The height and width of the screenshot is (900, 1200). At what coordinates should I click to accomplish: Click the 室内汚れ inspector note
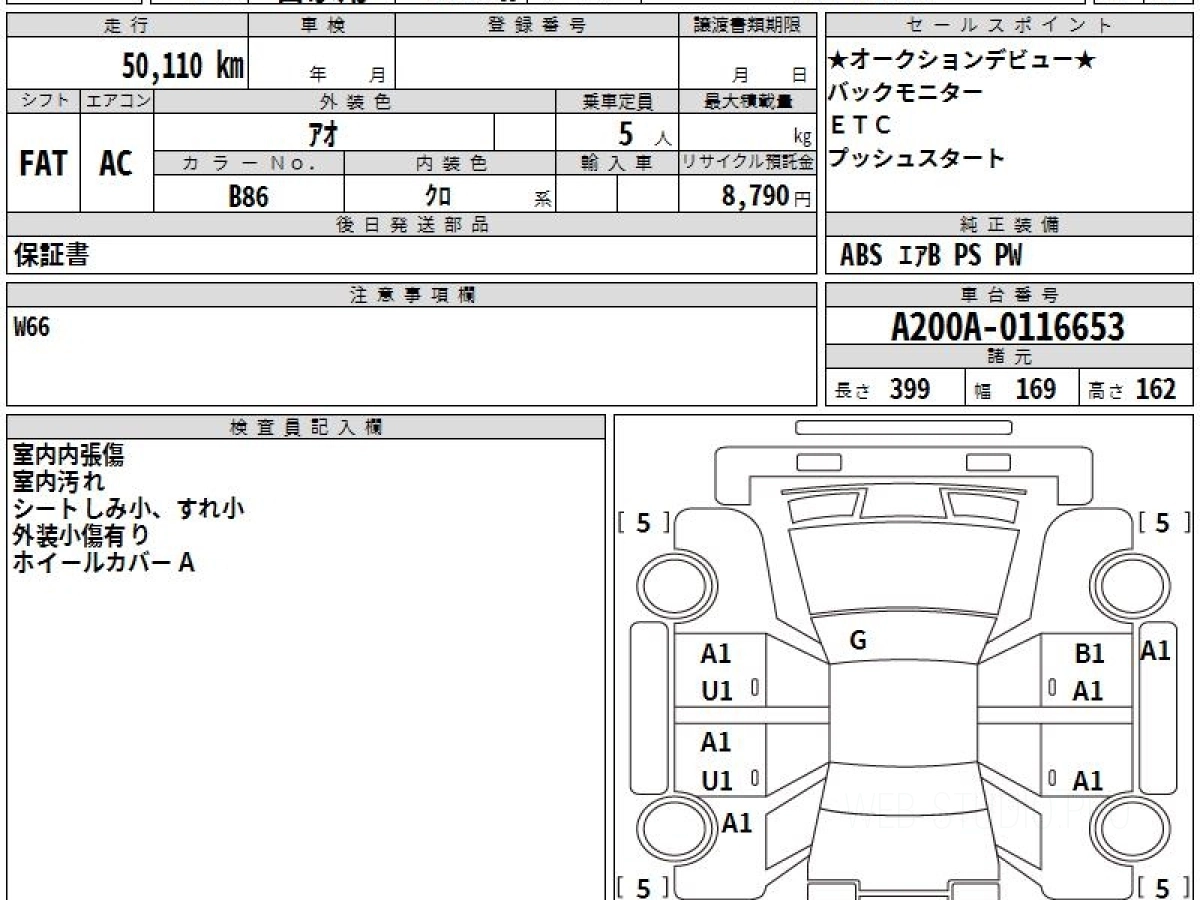pyautogui.click(x=58, y=482)
